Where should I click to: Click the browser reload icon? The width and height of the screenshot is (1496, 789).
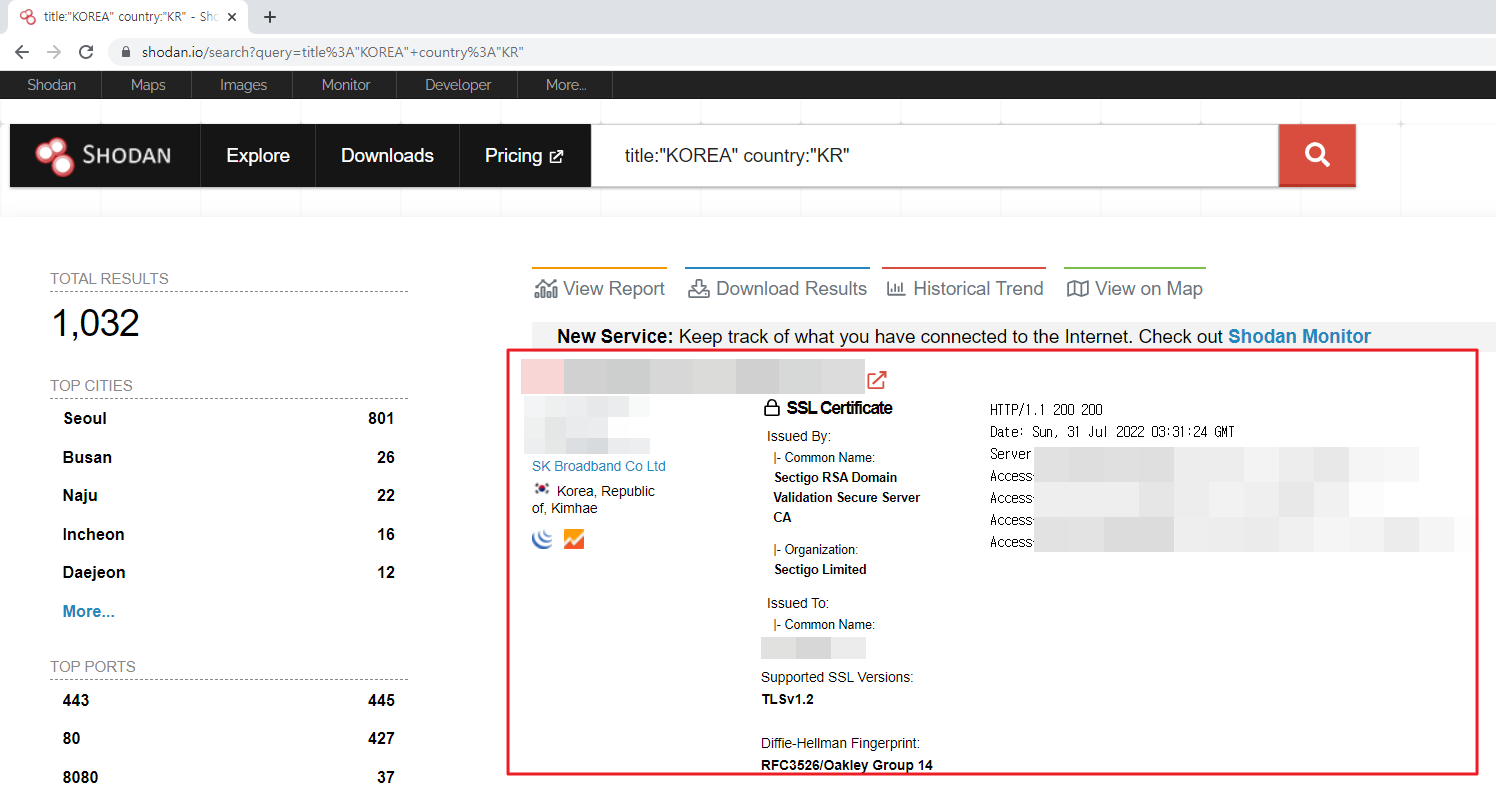click(86, 52)
